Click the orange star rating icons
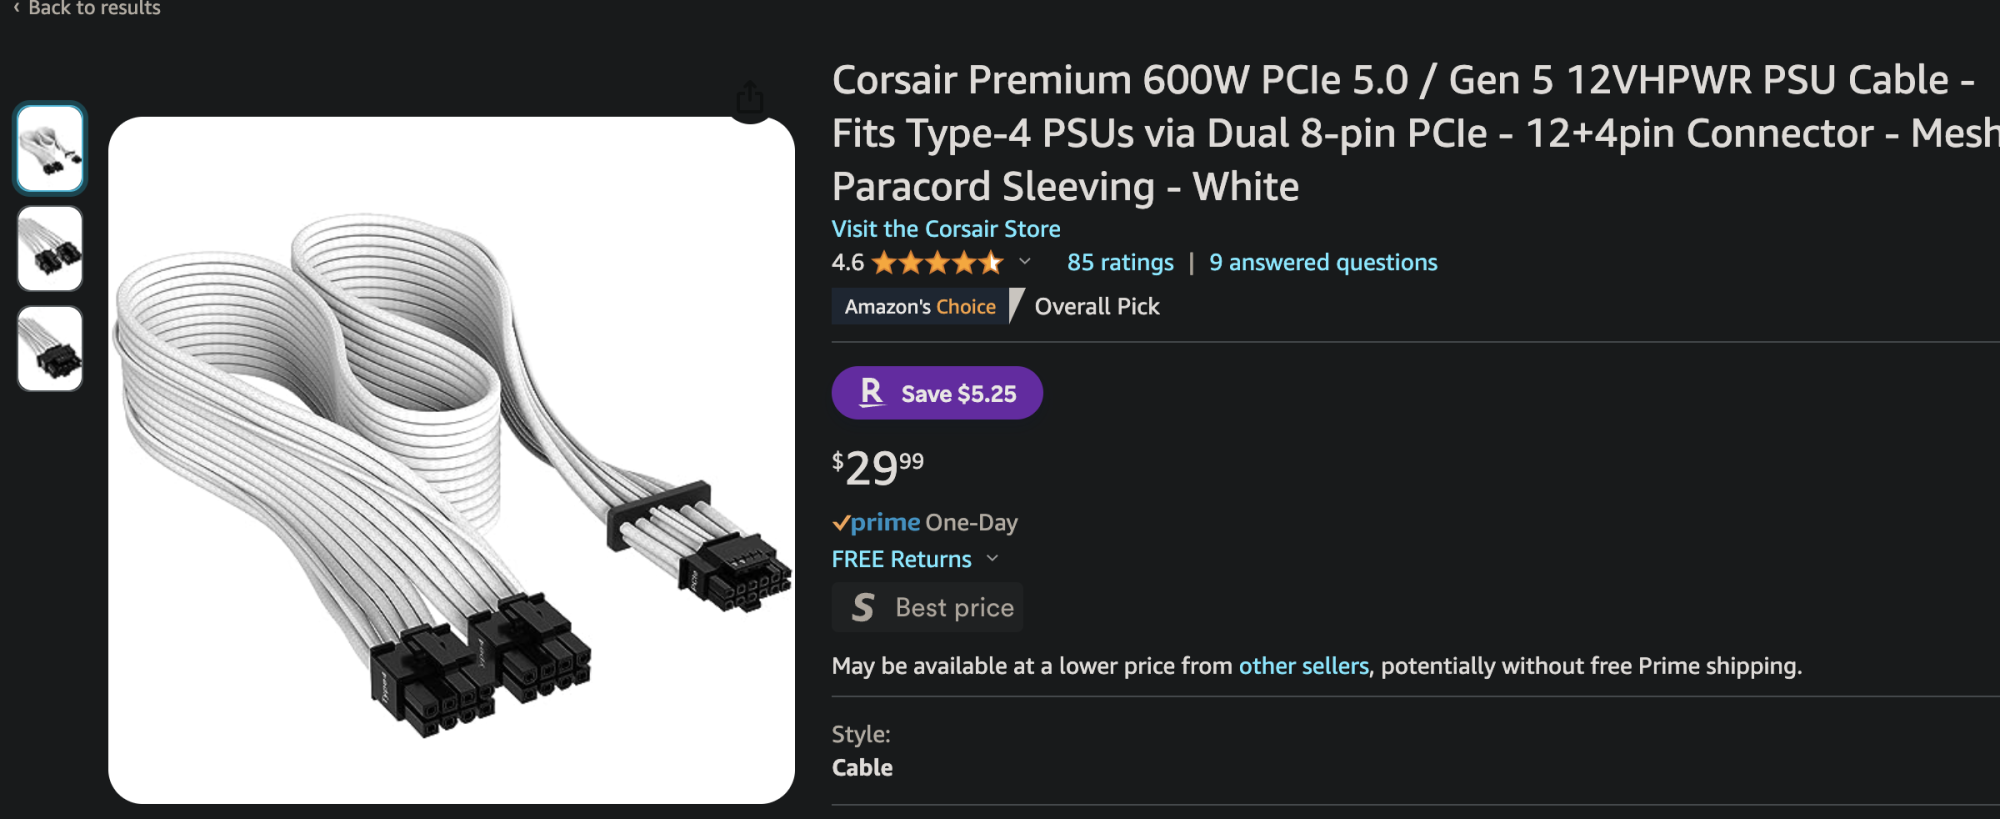This screenshot has height=819, width=2000. tap(937, 263)
